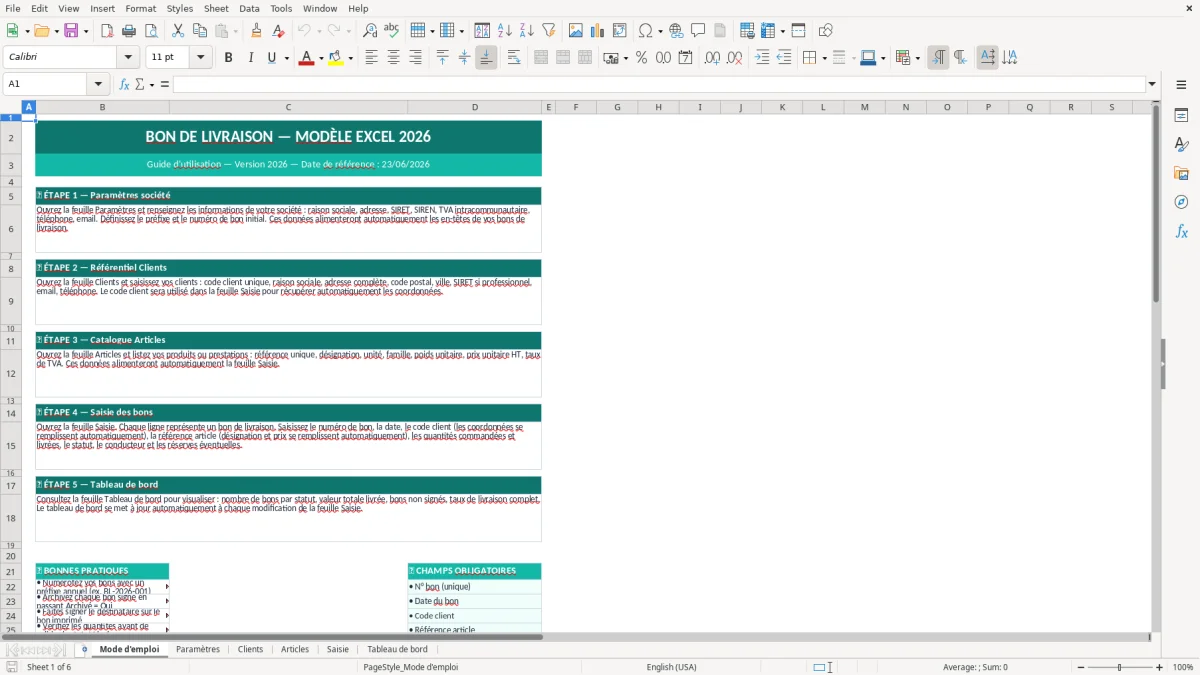Click the Function Wizard fx icon

pos(124,84)
